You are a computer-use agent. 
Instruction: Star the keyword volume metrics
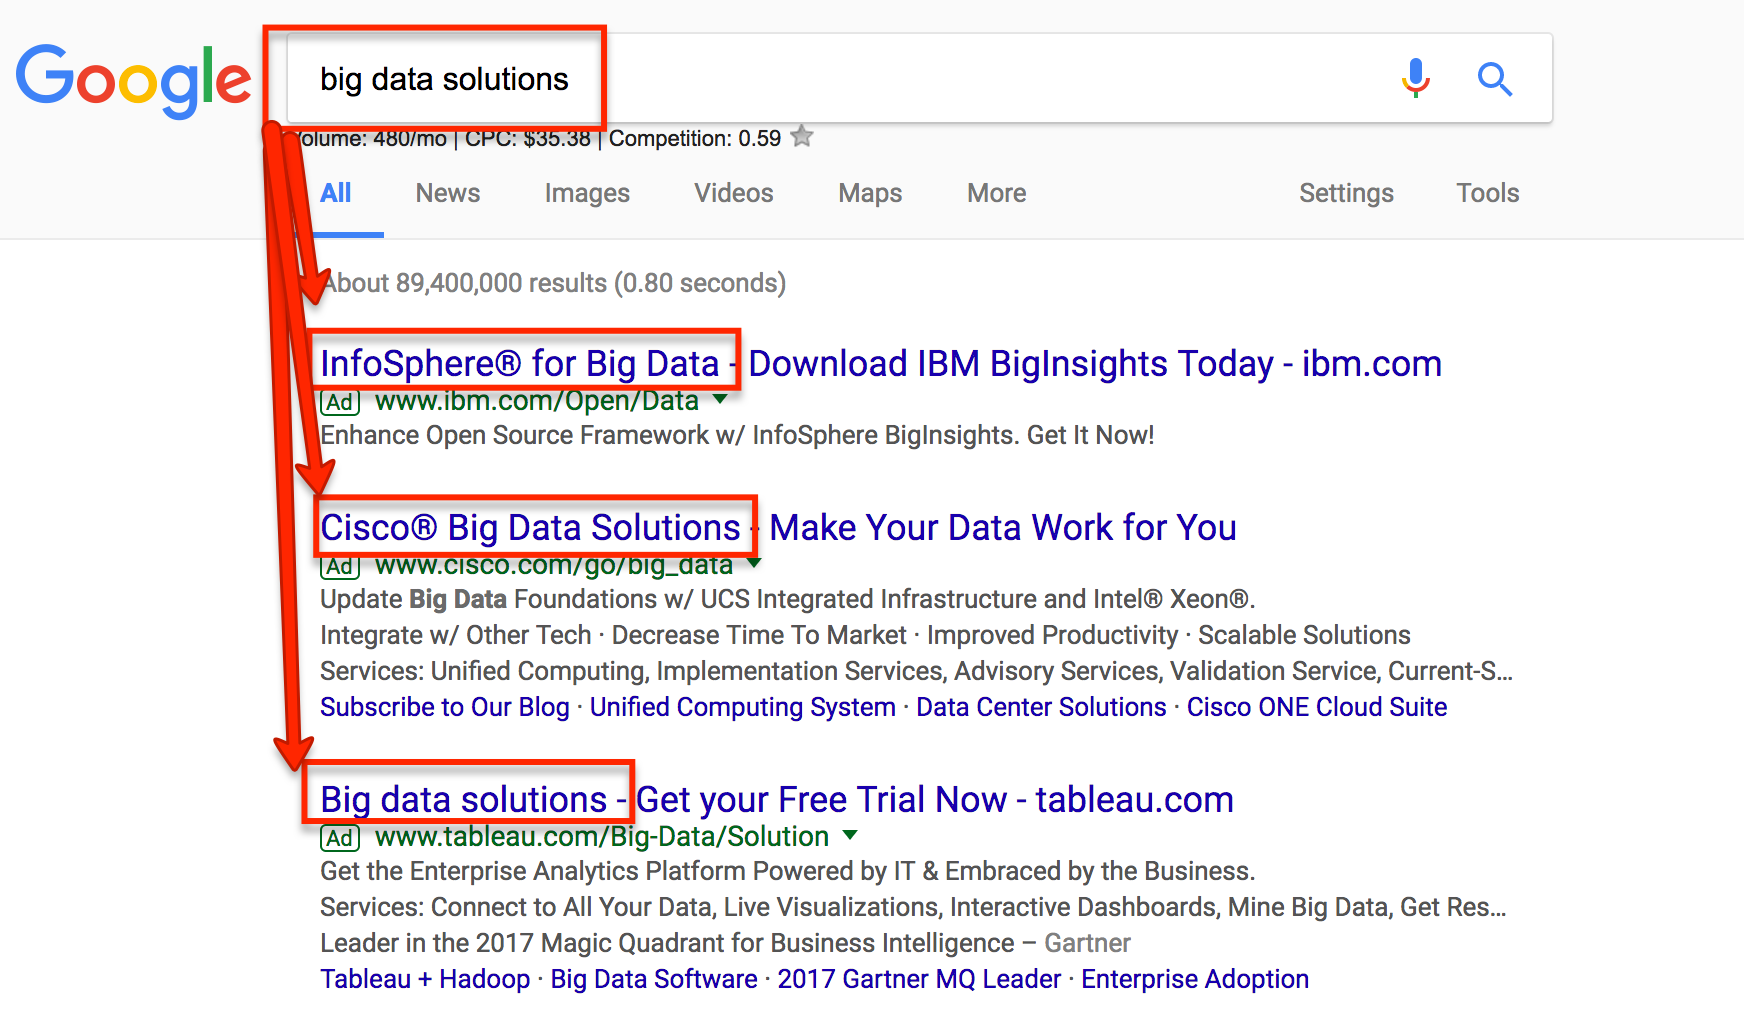pyautogui.click(x=801, y=137)
